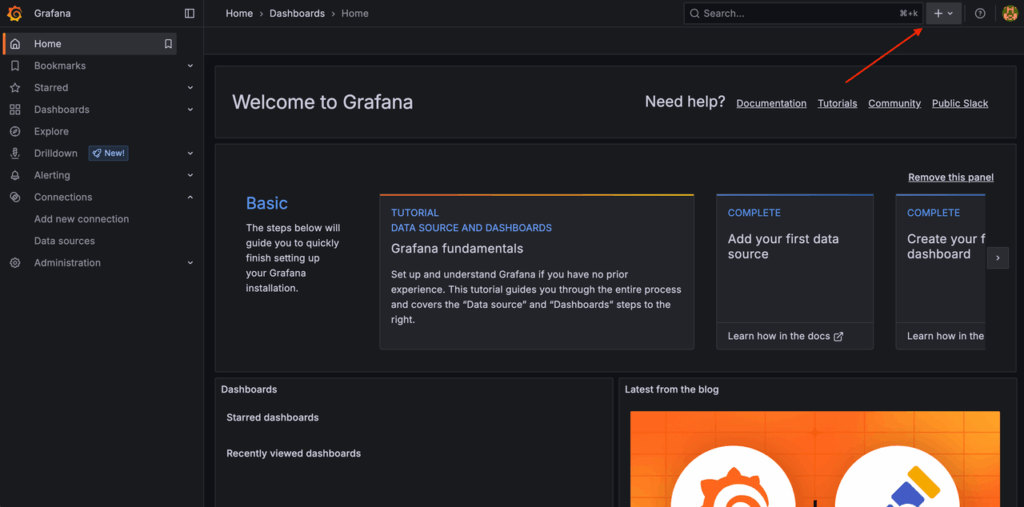Viewport: 1024px width, 507px height.
Task: Open the Documentation link
Action: (x=771, y=103)
